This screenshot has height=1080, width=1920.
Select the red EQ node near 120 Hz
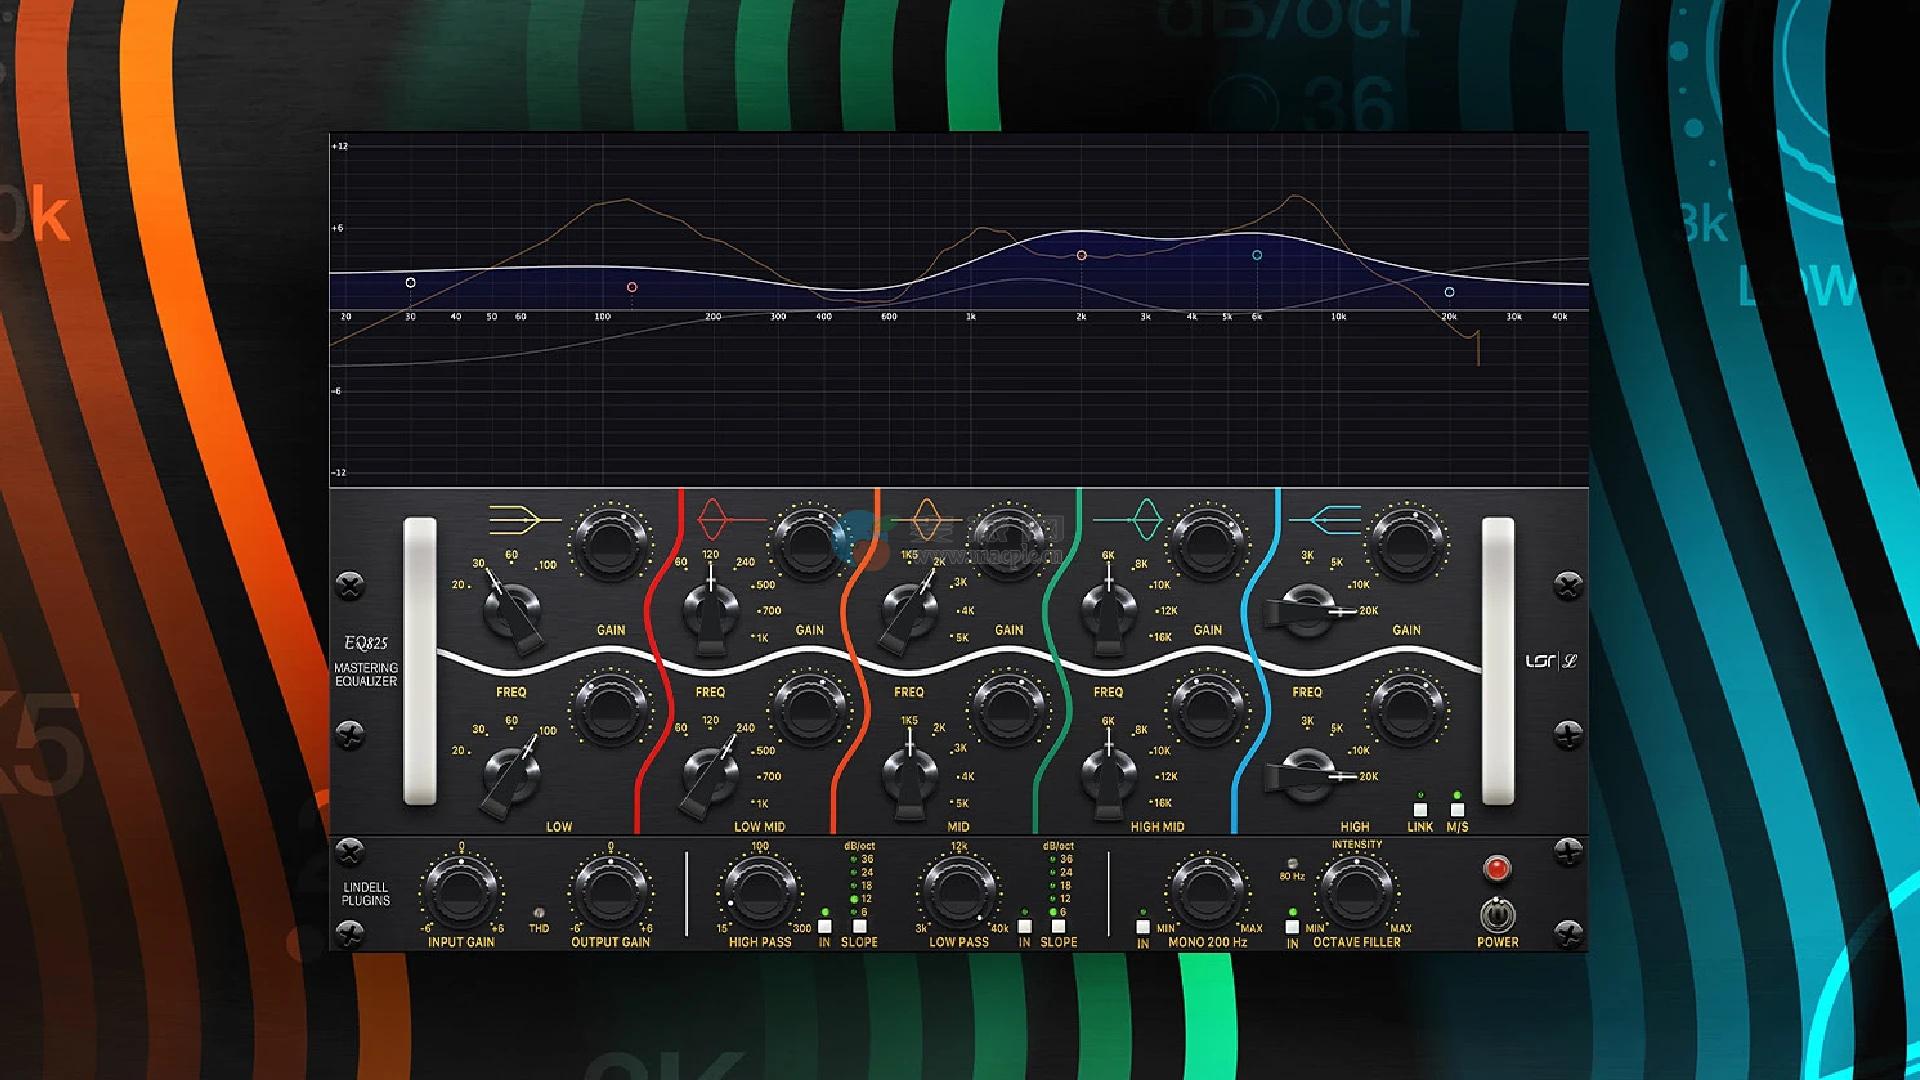pyautogui.click(x=631, y=287)
